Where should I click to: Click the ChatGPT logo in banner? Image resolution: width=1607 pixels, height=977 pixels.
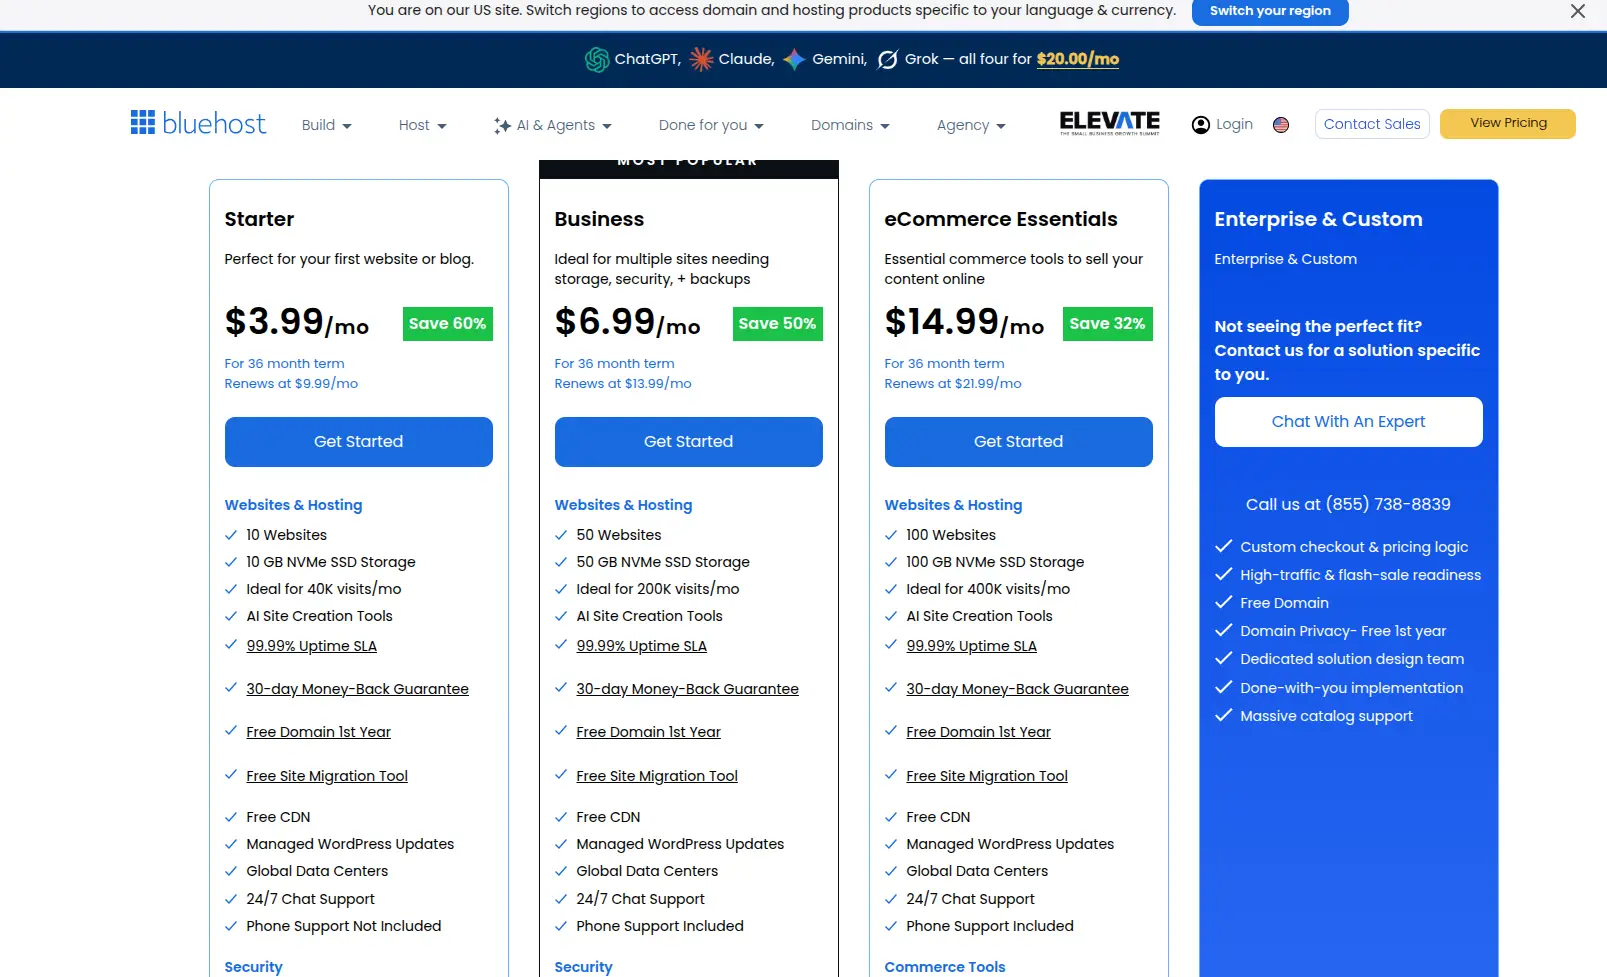pyautogui.click(x=597, y=60)
